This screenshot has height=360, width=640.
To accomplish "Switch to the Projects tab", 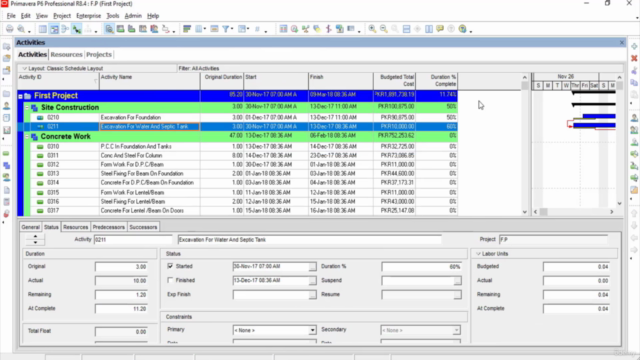I will tap(99, 54).
